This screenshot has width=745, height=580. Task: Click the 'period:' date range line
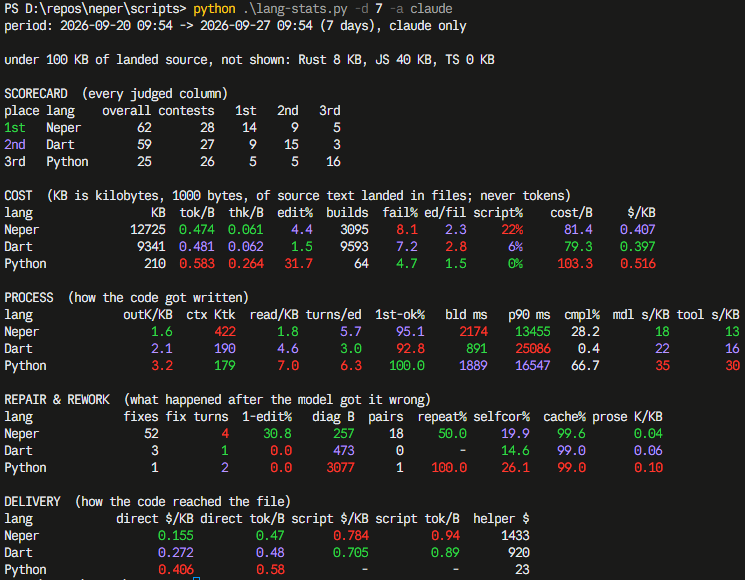(235, 26)
